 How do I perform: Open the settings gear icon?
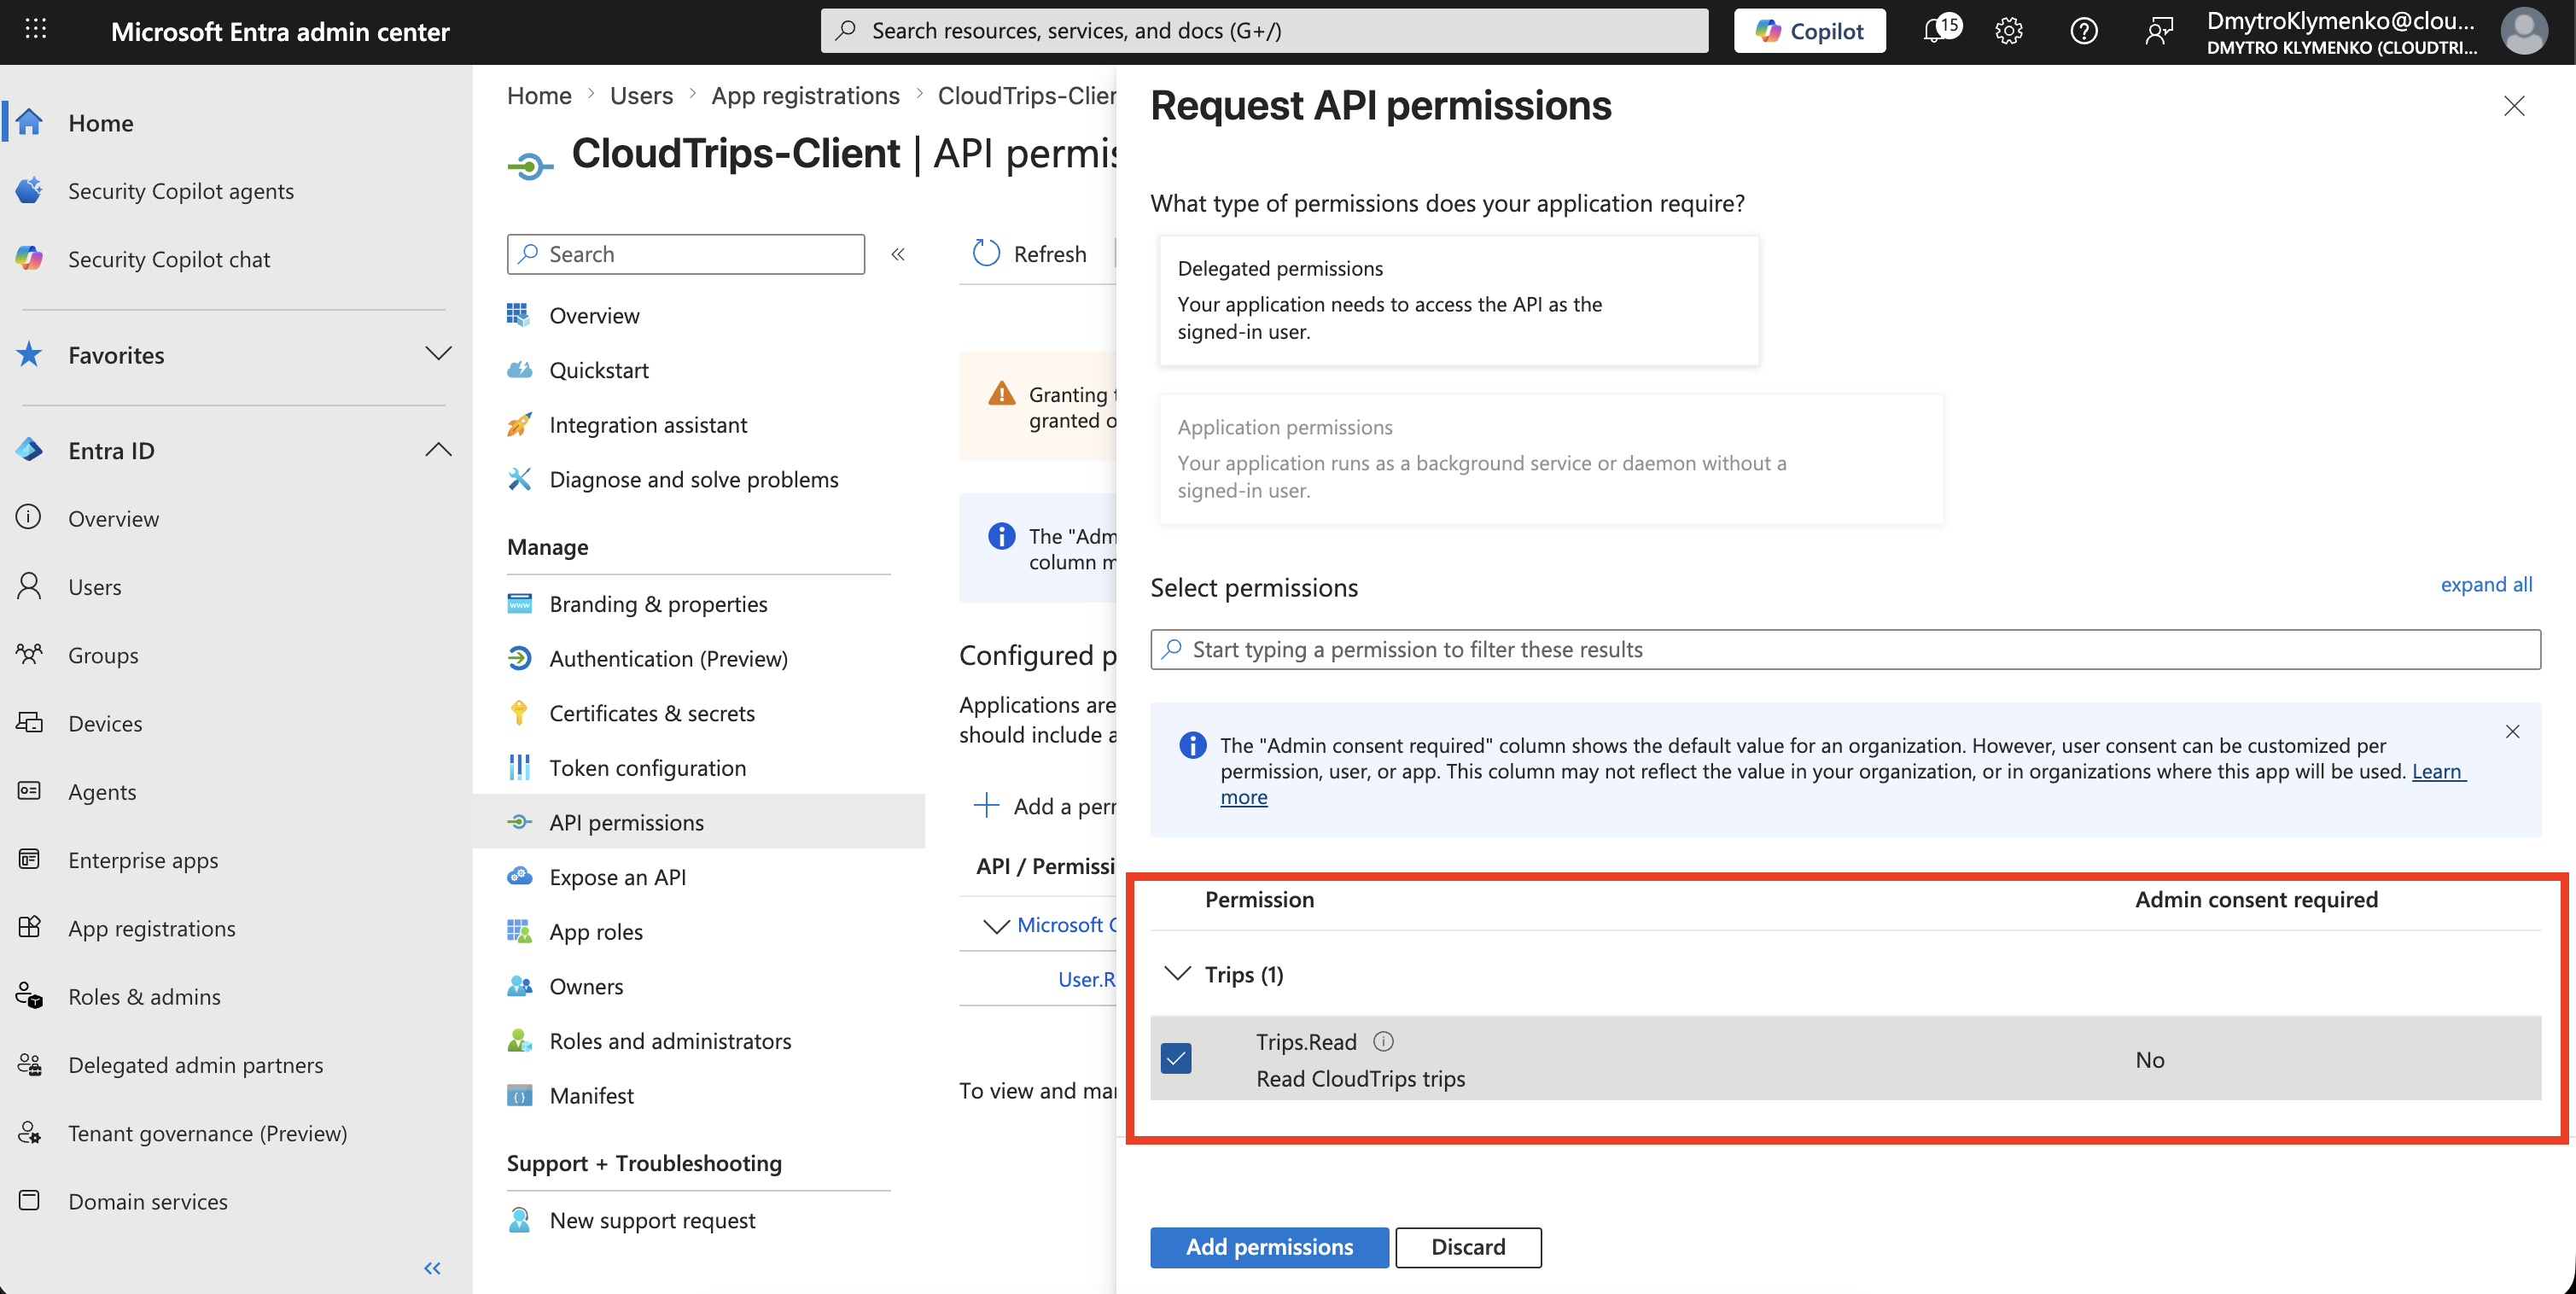click(2008, 31)
